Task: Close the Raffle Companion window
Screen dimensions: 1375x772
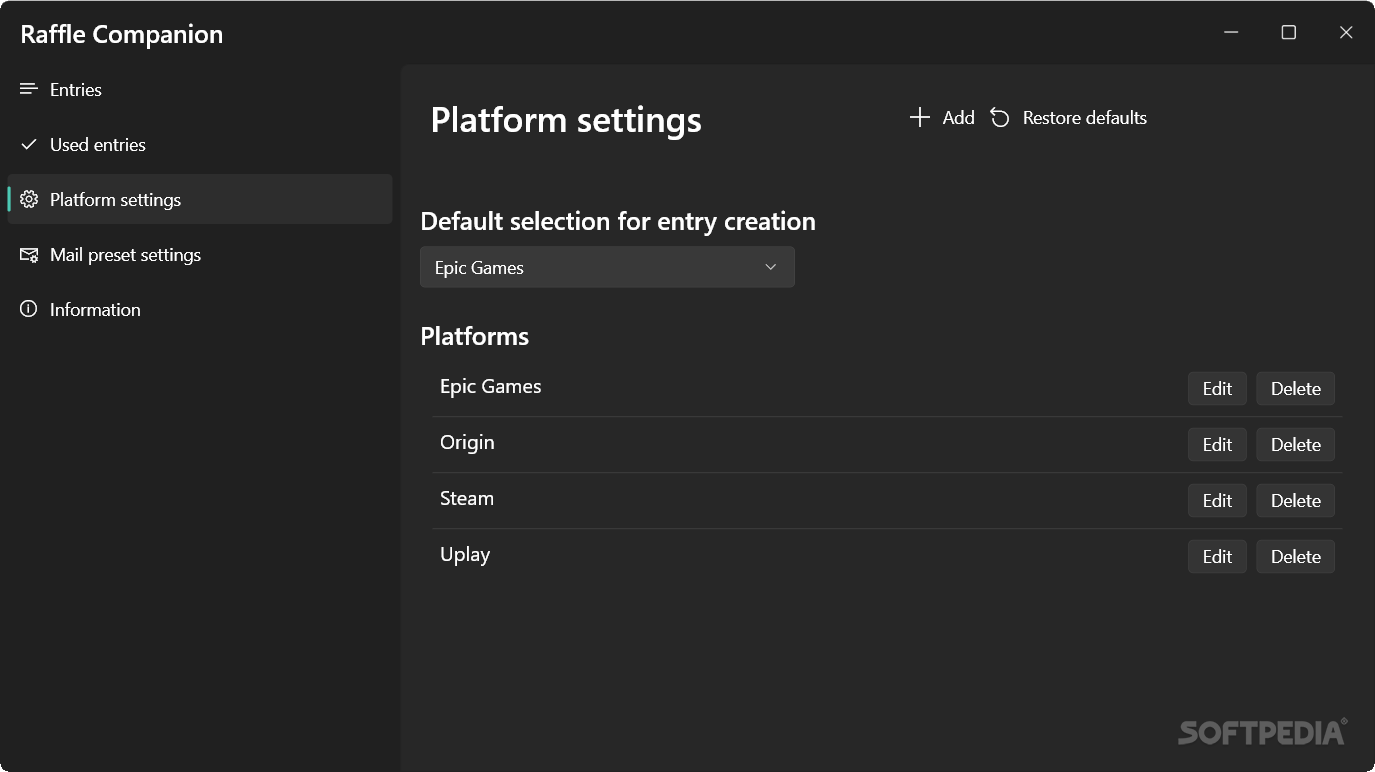Action: (1346, 32)
